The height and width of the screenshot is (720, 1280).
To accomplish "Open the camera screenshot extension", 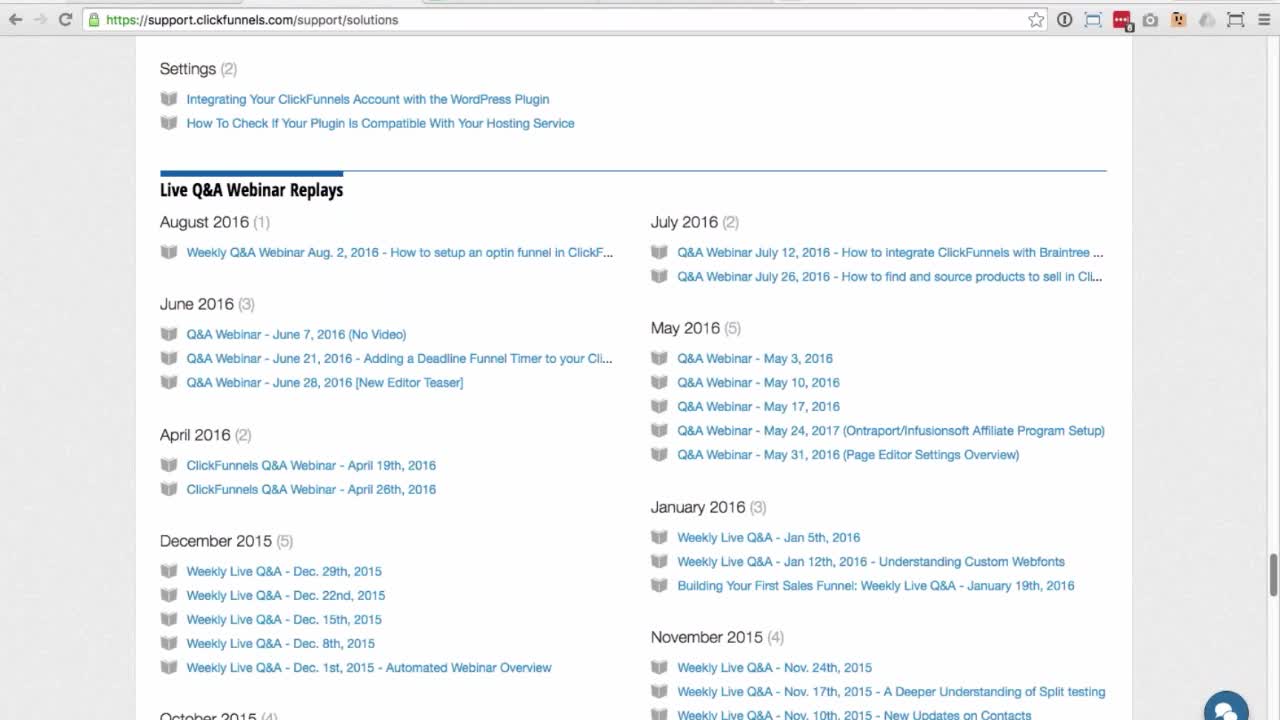I will click(1150, 19).
